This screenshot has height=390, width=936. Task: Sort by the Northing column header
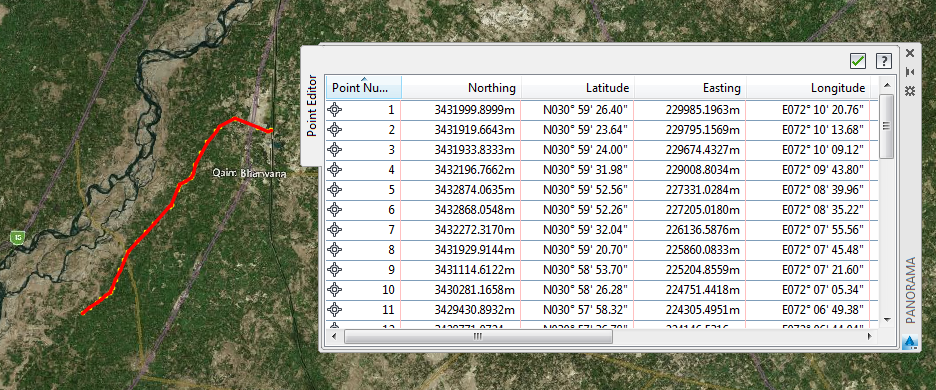pyautogui.click(x=461, y=88)
